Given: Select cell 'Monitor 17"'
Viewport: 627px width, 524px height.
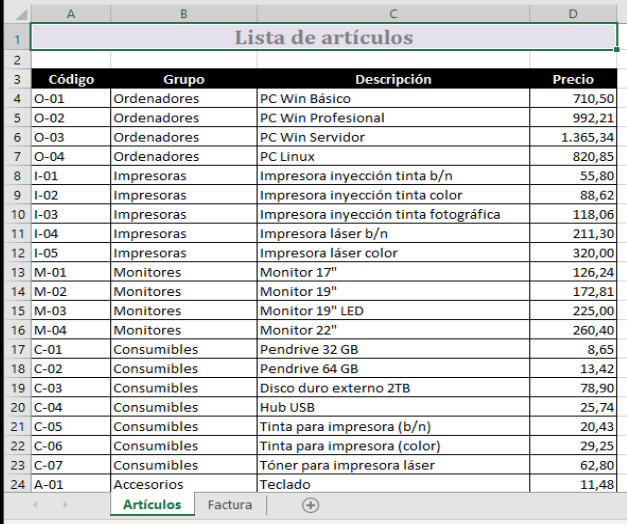Looking at the screenshot, I should click(x=393, y=272).
